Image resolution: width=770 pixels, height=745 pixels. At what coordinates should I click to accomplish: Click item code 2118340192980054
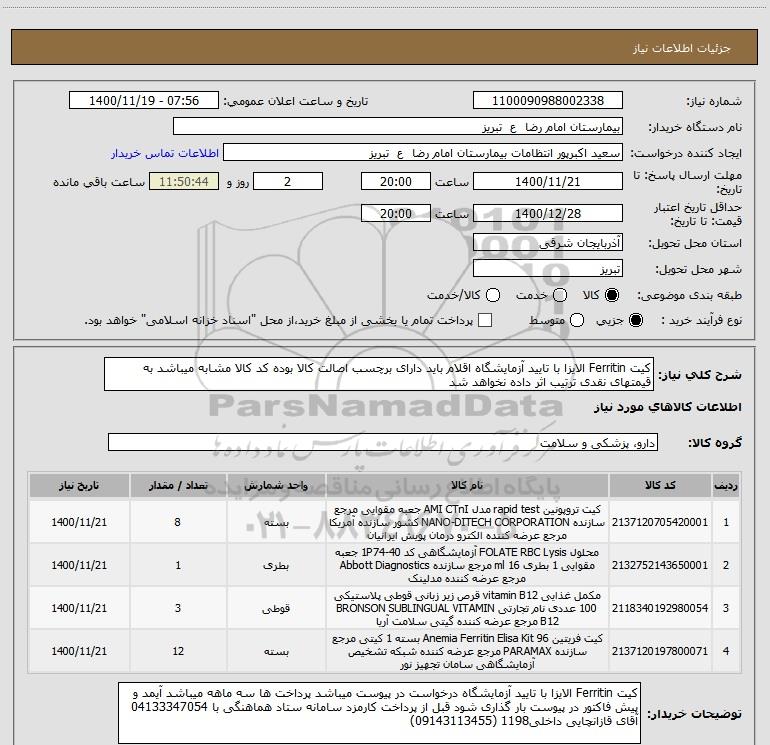click(660, 608)
